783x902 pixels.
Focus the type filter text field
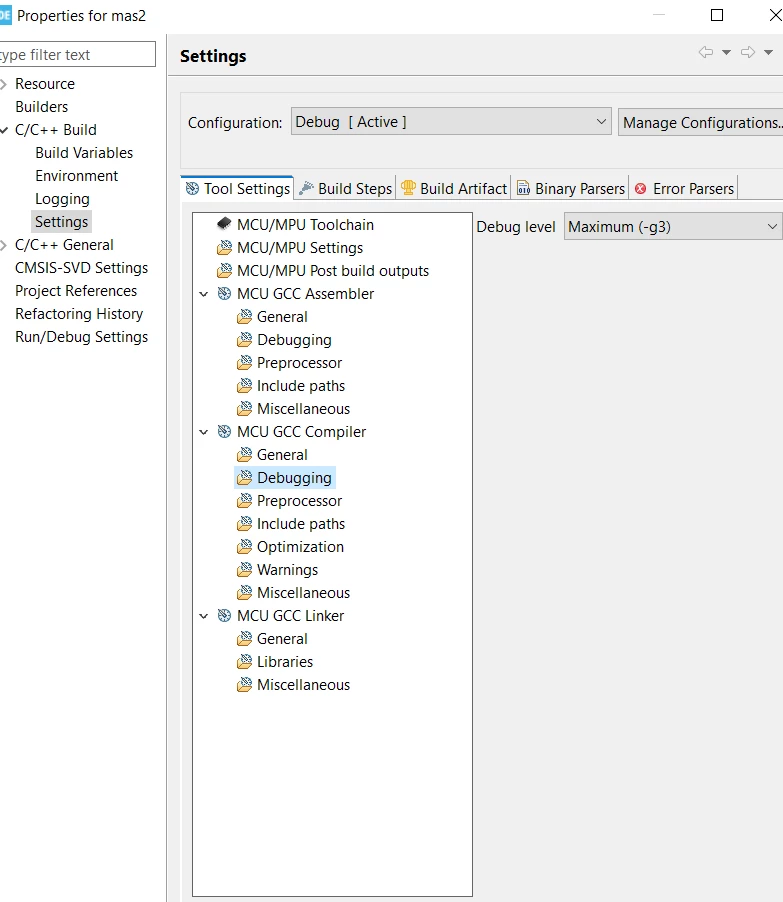click(x=77, y=55)
